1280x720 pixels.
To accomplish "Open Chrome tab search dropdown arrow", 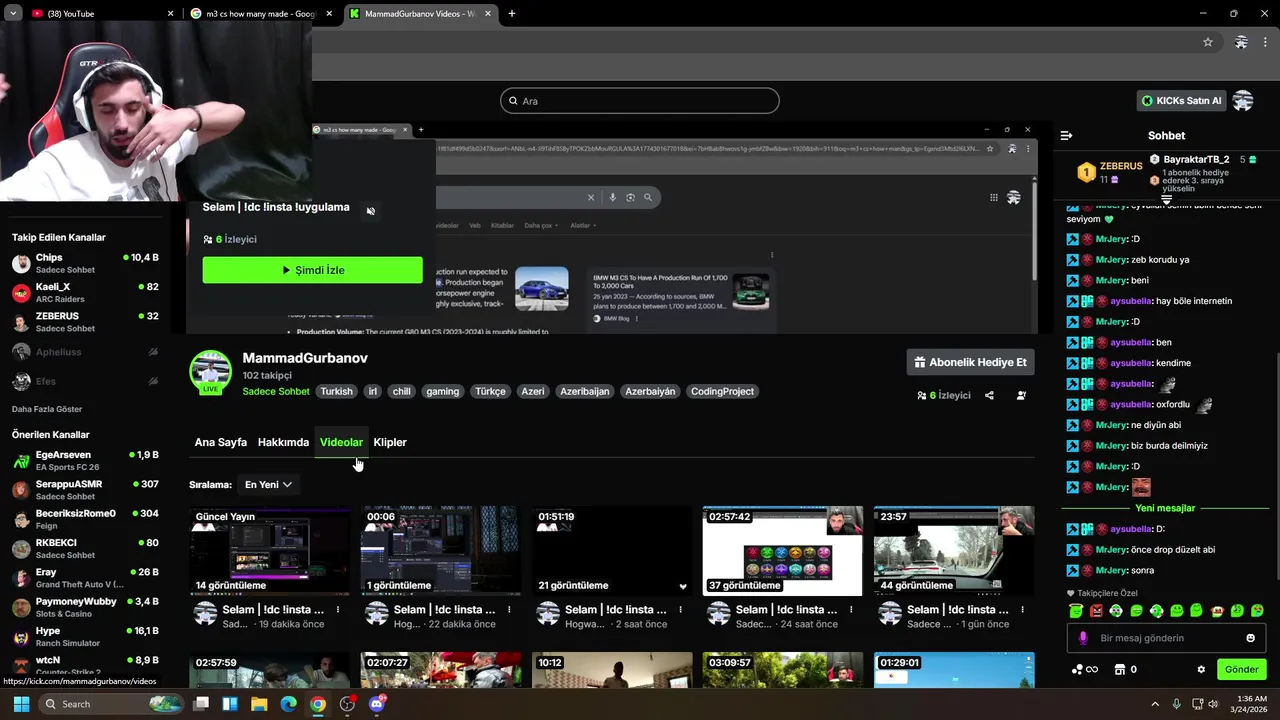I will (13, 13).
